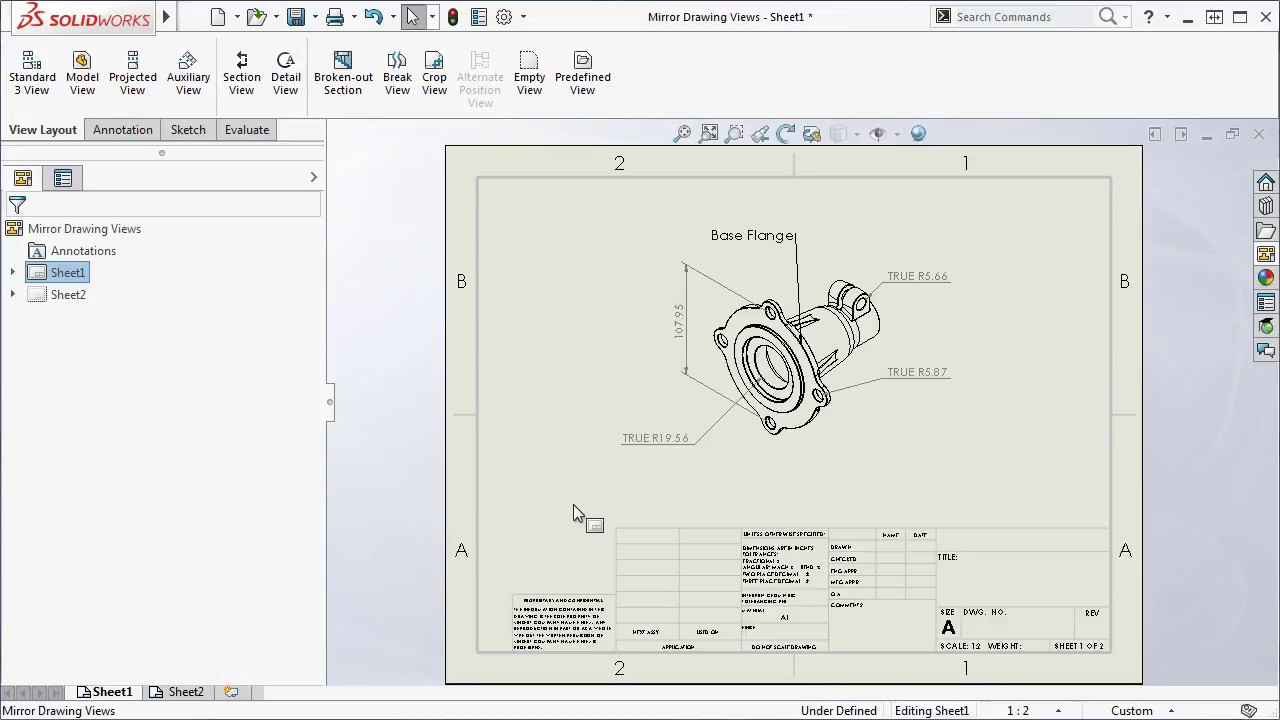Switch to the Annotation ribbon tab
This screenshot has width=1280, height=720.
point(122,129)
